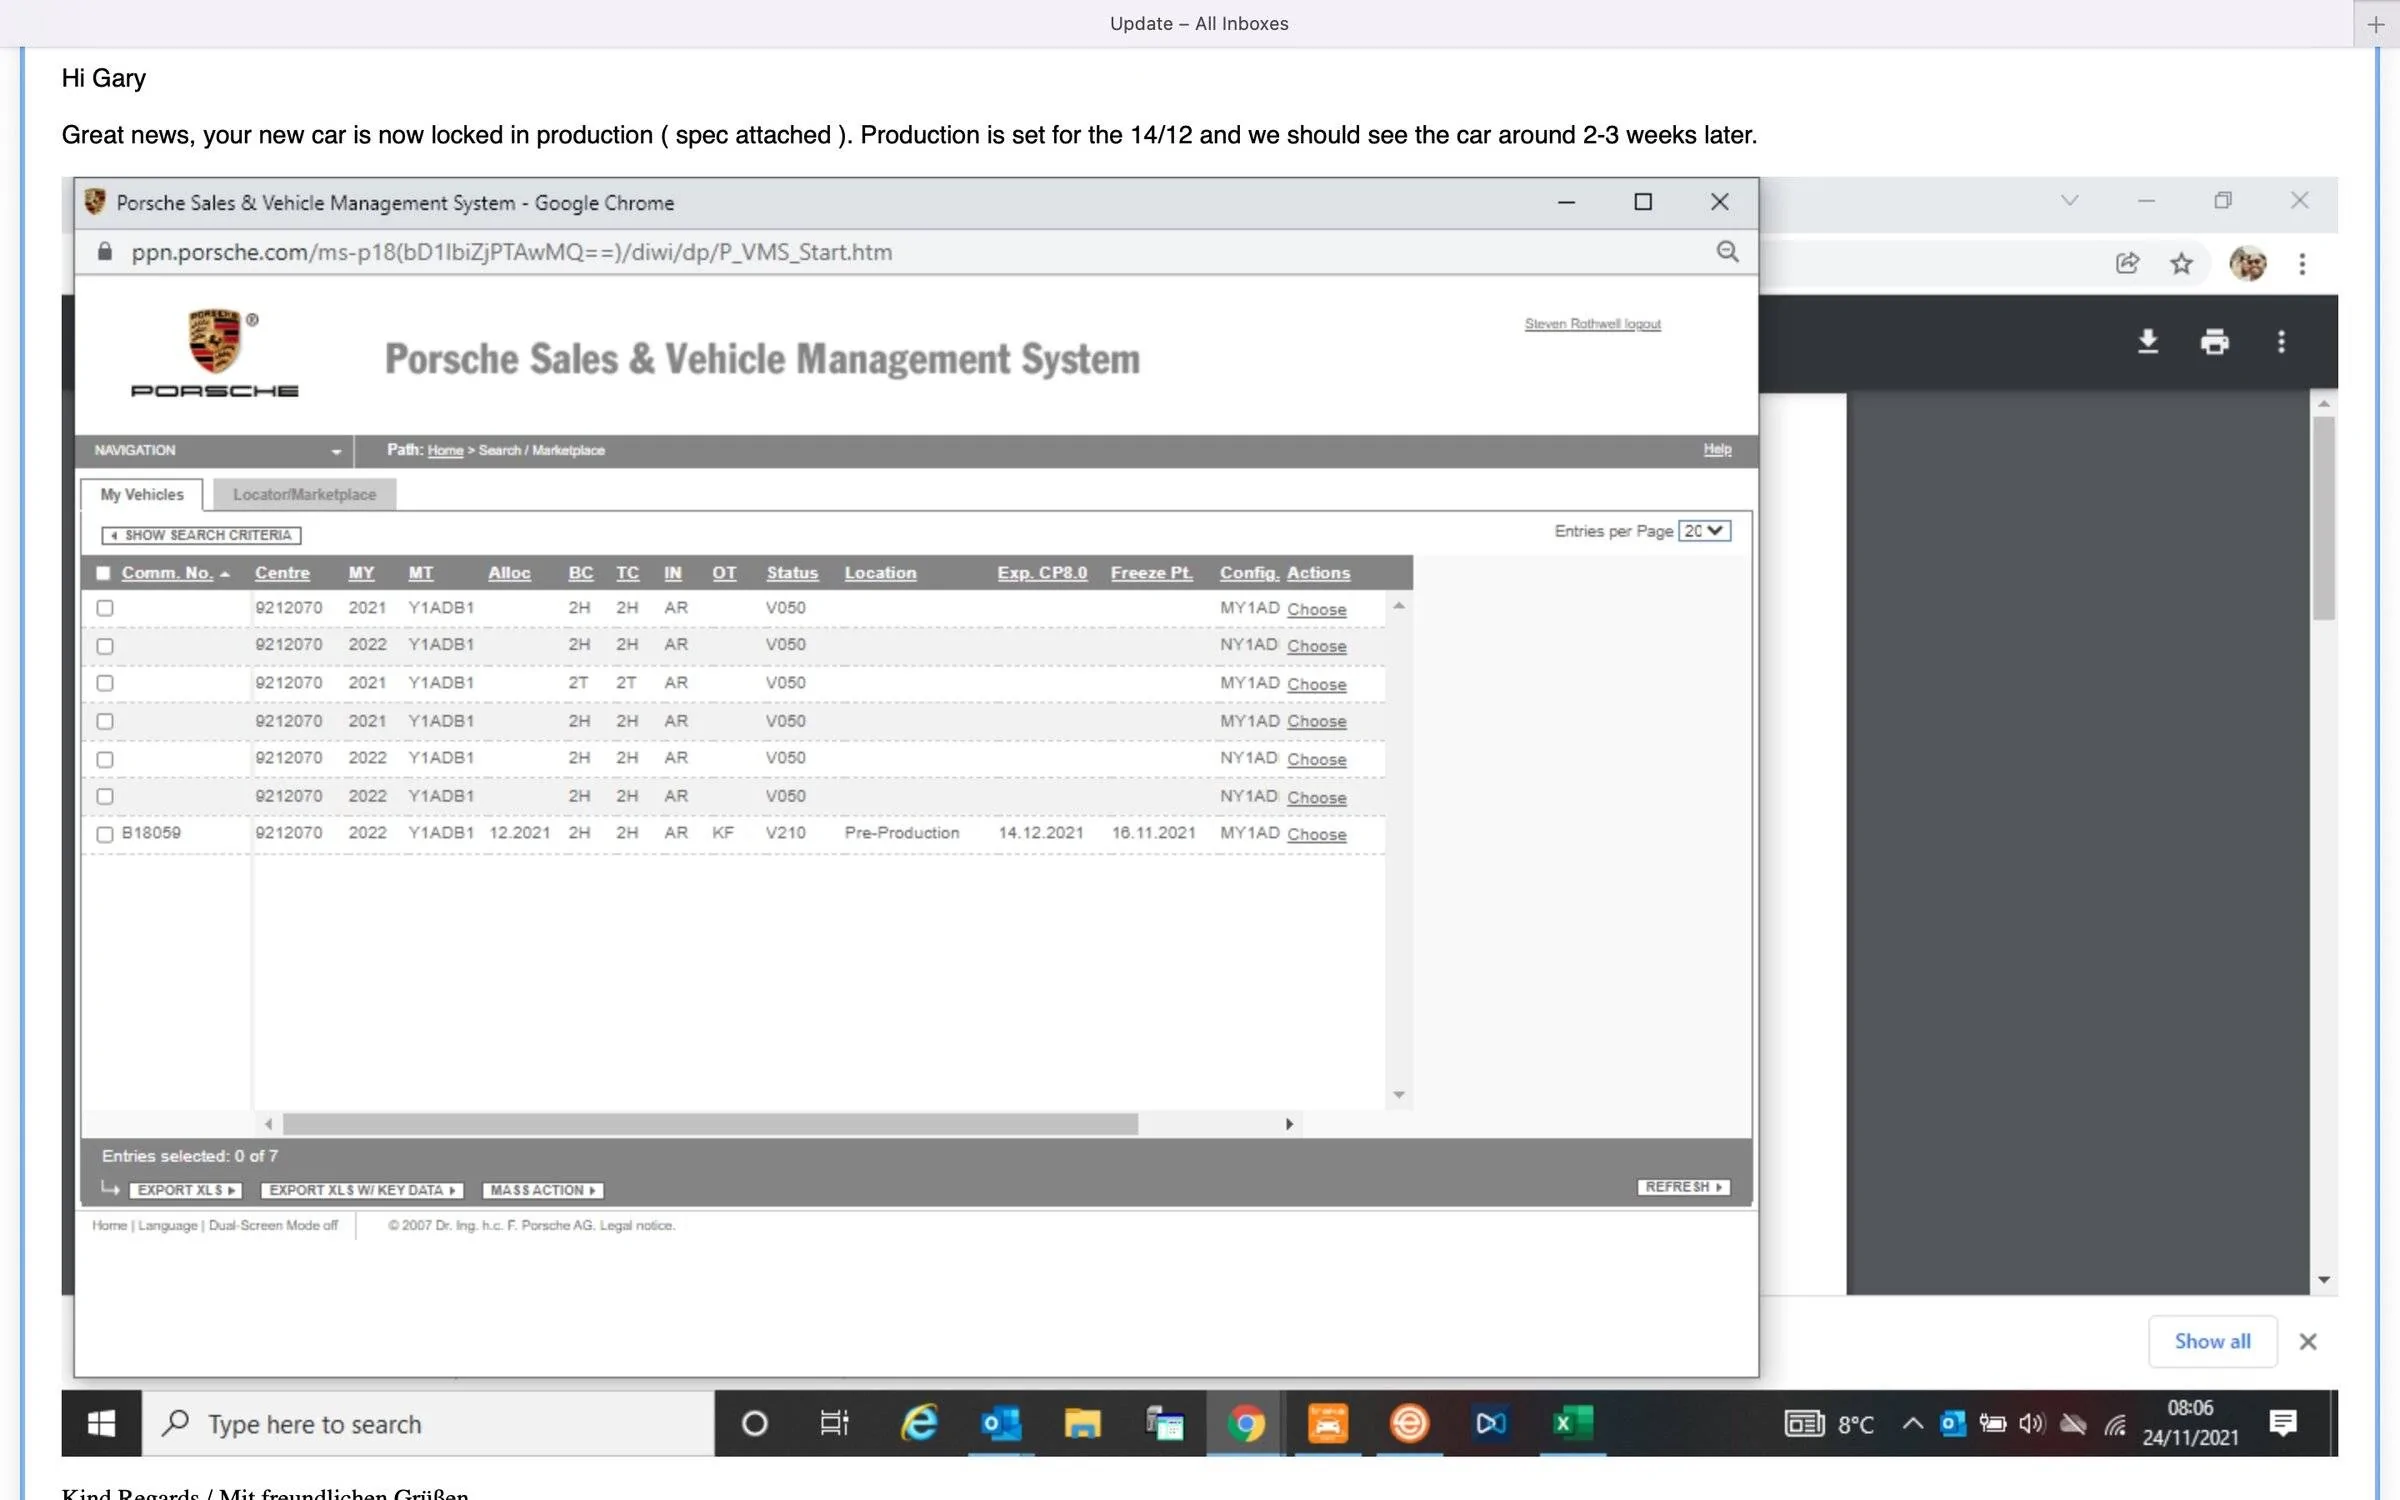Sort by the Comm. No. column header
Screen dimensions: 2400x1500
click(x=167, y=573)
